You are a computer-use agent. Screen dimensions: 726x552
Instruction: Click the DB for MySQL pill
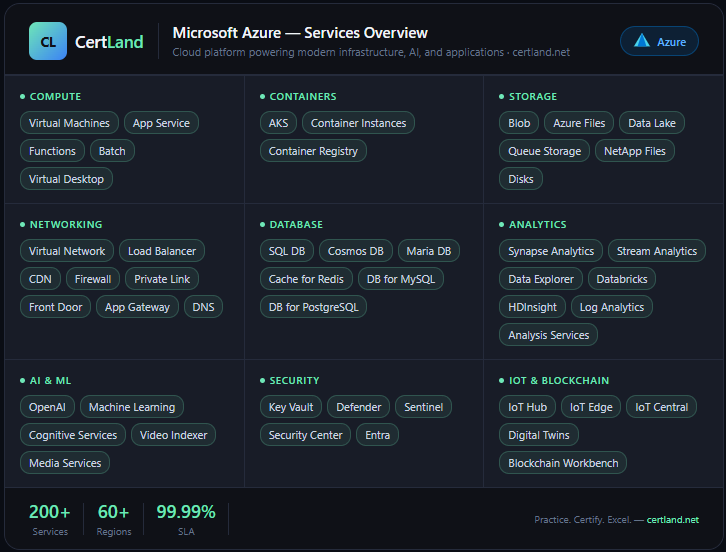401,279
